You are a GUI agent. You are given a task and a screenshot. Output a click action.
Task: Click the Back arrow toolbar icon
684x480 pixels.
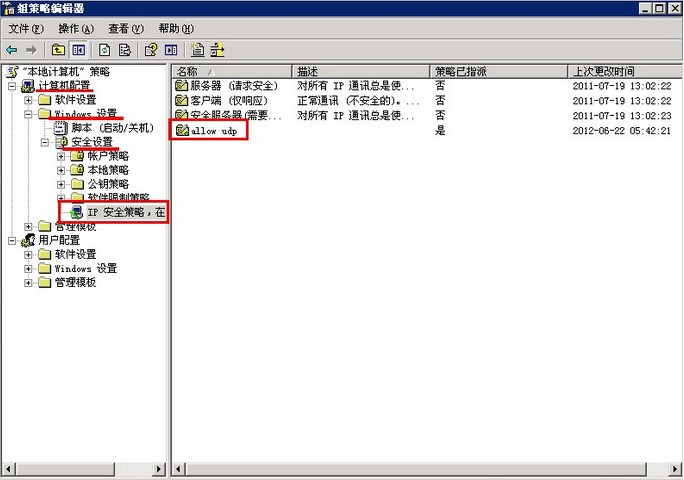coord(11,49)
